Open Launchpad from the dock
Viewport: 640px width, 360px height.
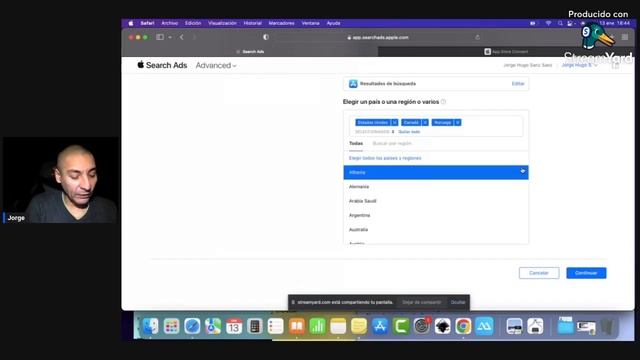pos(171,326)
